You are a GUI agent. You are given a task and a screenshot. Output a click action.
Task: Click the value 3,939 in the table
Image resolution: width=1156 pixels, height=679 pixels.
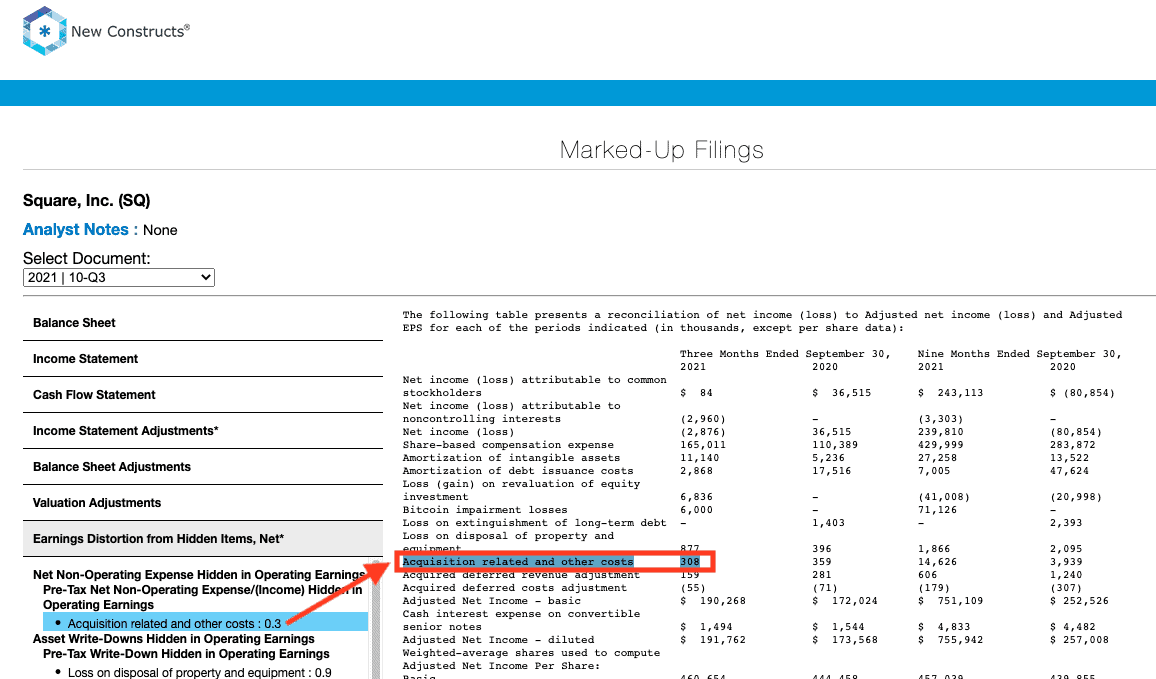1066,562
